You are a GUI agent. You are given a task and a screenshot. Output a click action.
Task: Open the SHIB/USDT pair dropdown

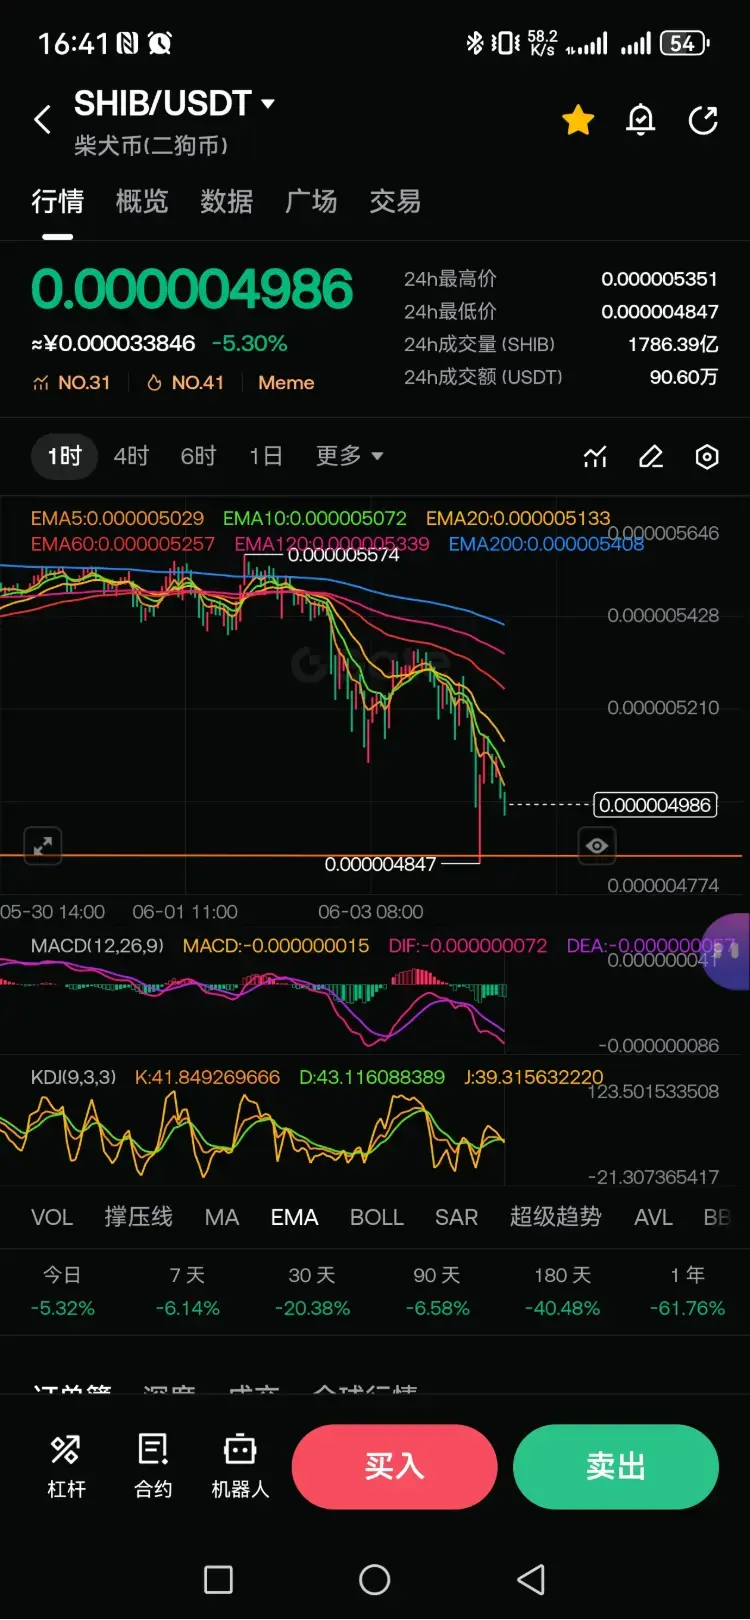pos(174,103)
